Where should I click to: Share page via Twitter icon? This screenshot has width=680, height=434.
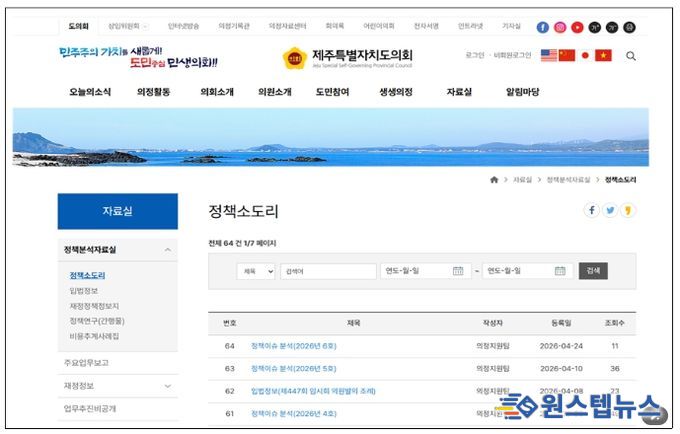coord(610,210)
